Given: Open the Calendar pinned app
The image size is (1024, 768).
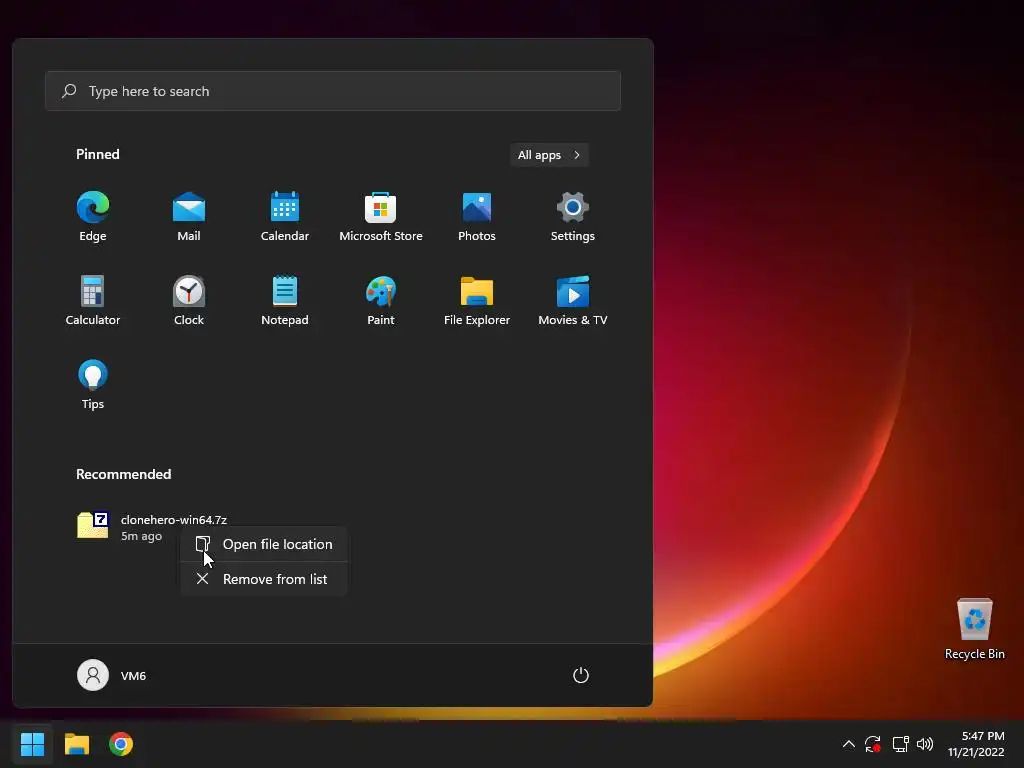Looking at the screenshot, I should tap(285, 217).
